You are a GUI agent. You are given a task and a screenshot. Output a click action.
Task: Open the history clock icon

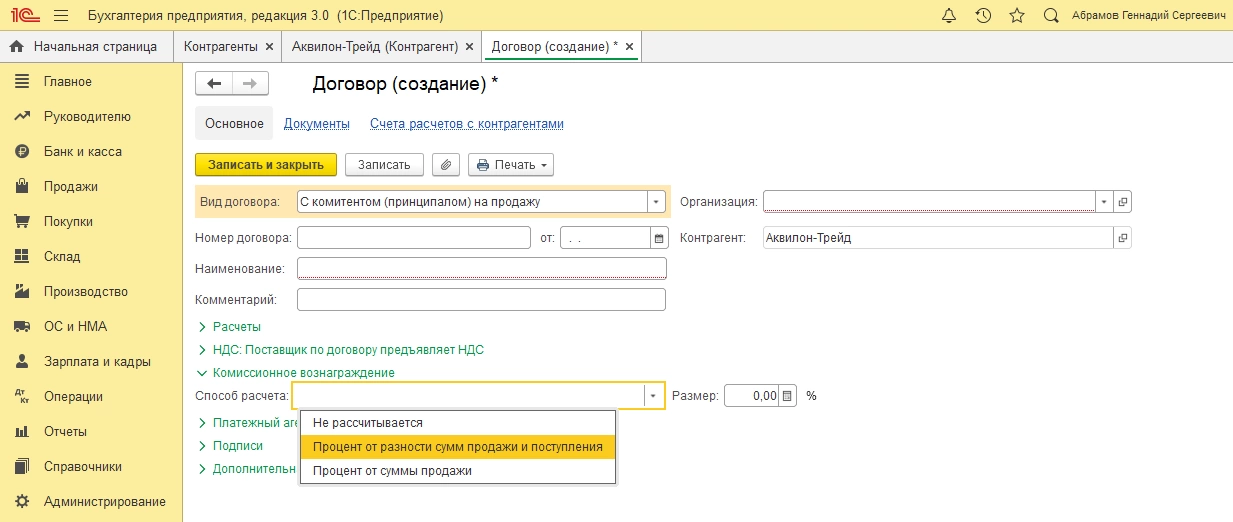click(x=983, y=16)
